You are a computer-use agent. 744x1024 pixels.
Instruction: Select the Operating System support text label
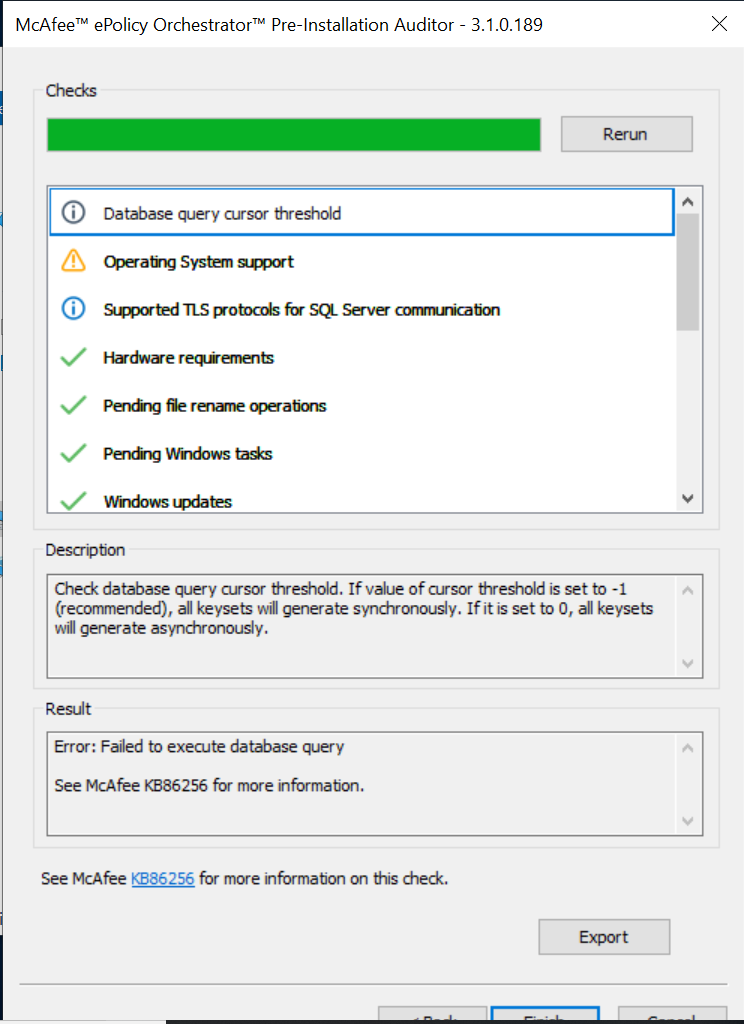pos(198,262)
